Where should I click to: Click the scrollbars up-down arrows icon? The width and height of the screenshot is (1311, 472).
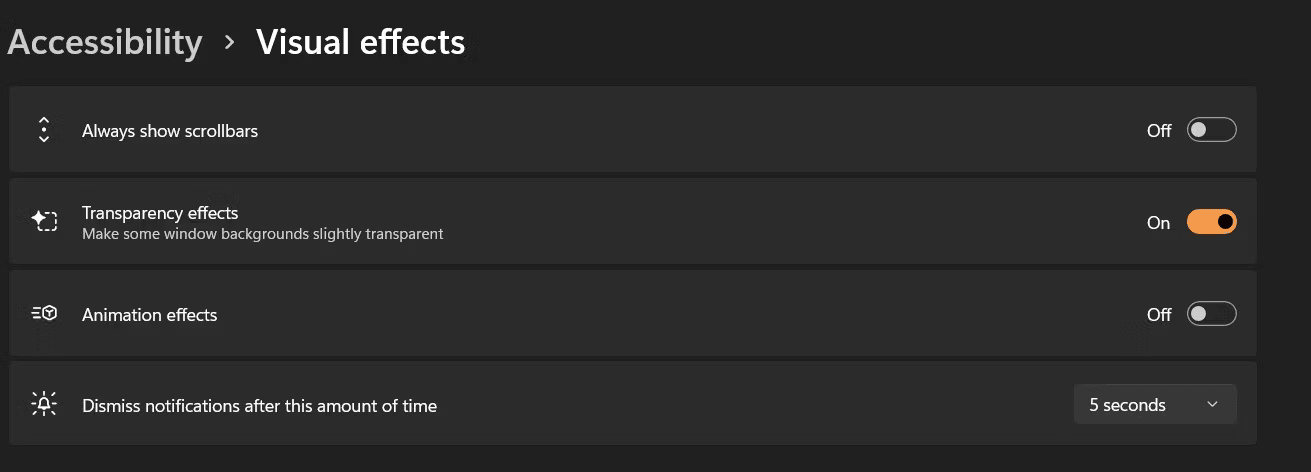click(x=44, y=130)
